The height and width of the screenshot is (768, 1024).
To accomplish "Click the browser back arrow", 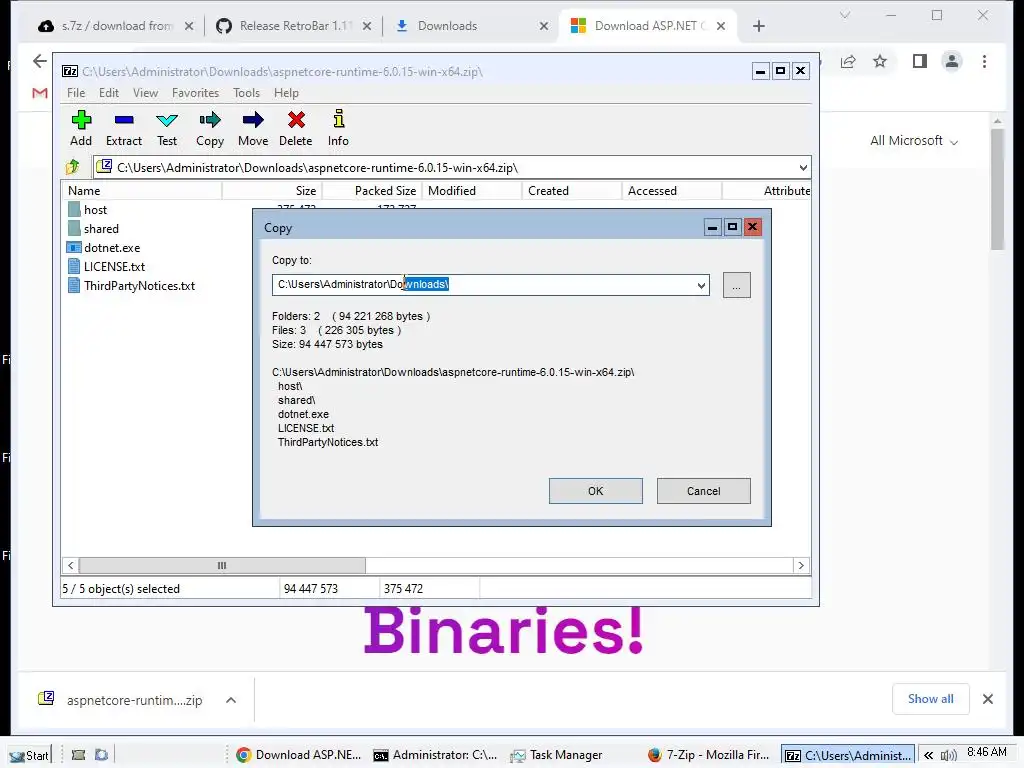I will click(40, 61).
